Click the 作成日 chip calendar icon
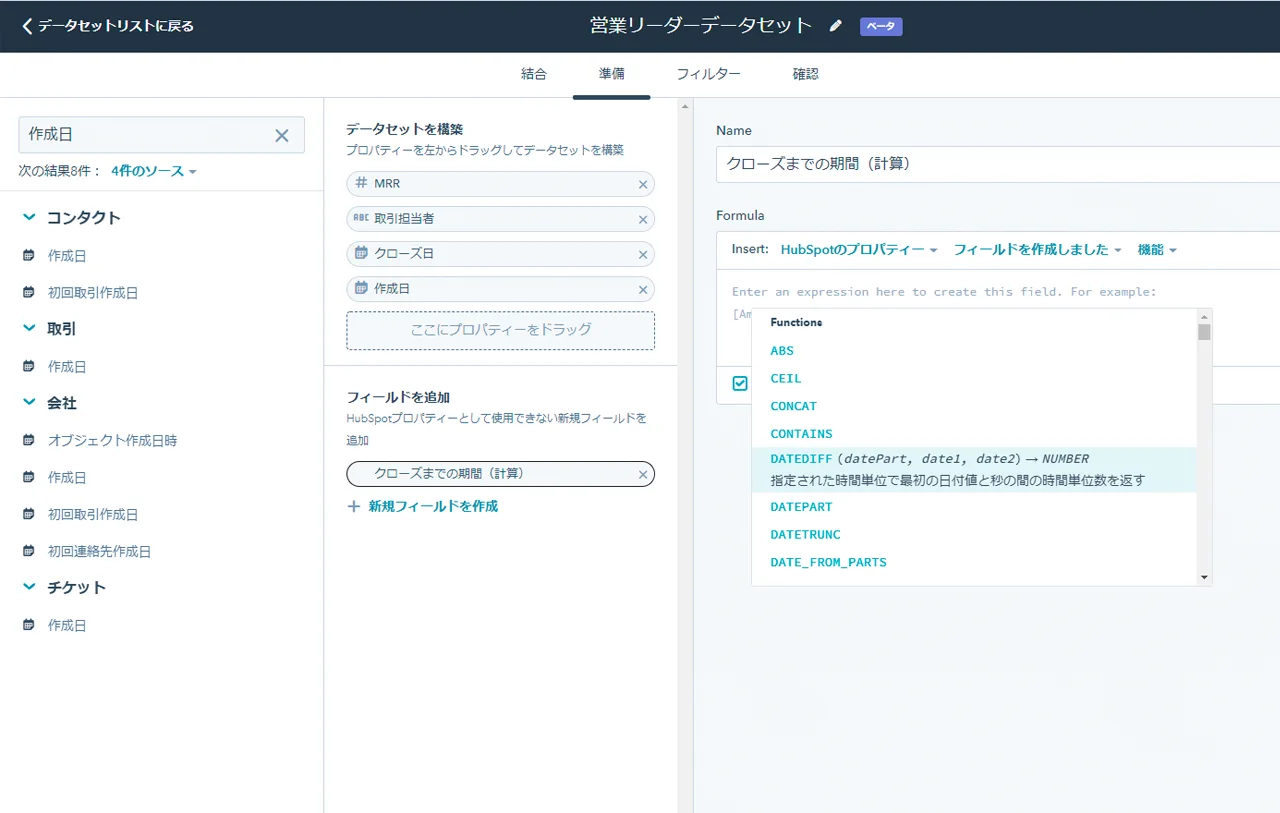 361,288
